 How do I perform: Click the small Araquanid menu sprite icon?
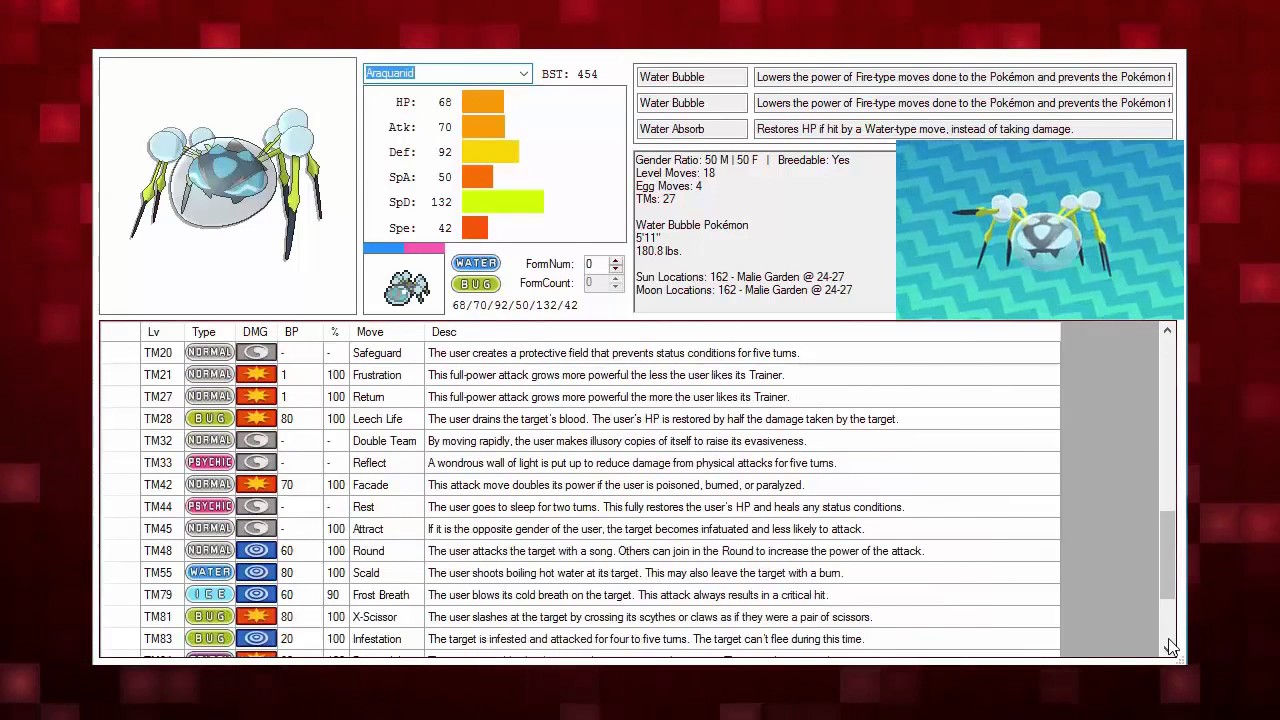(406, 287)
